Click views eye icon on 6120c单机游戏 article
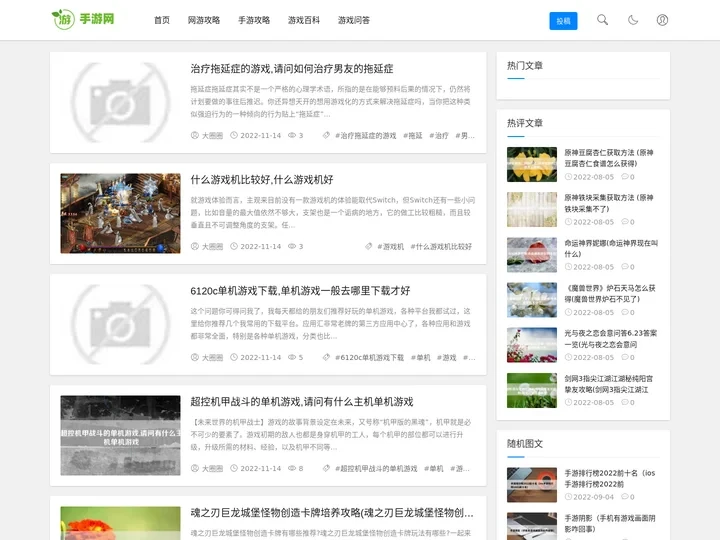The height and width of the screenshot is (540, 720). point(292,357)
